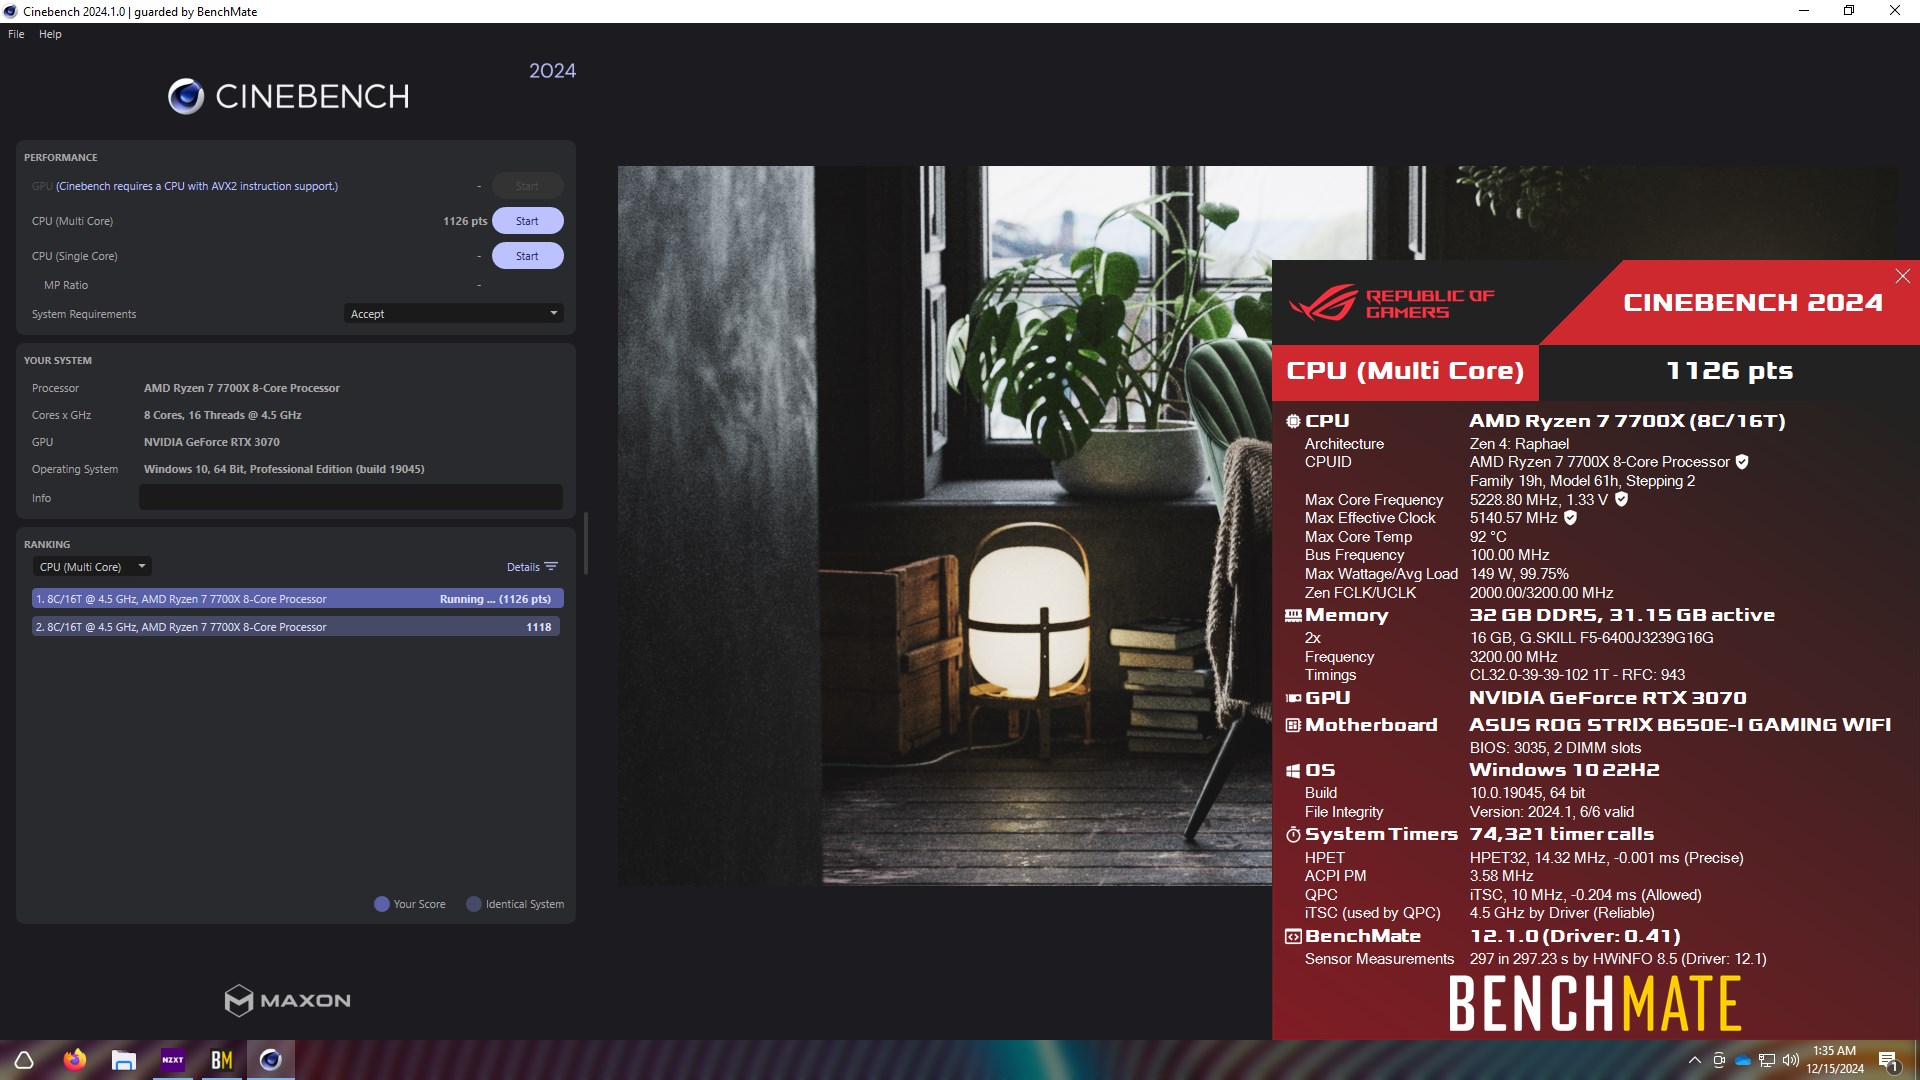Click the CPU chip icon in BenchMate panel

click(1293, 422)
